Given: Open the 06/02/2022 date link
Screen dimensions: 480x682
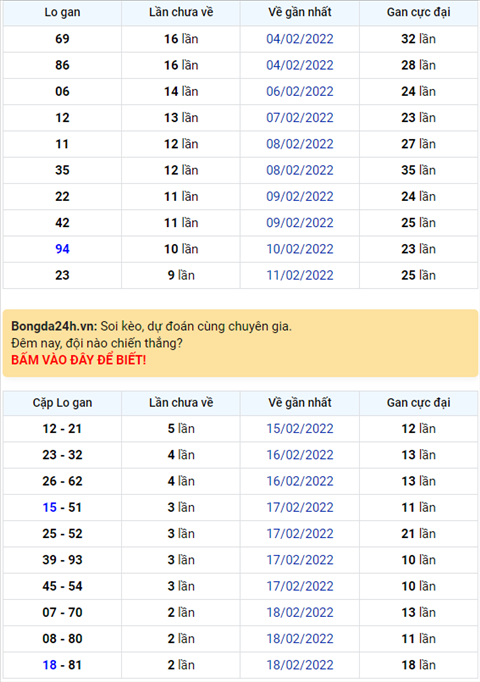Looking at the screenshot, I should pyautogui.click(x=300, y=91).
